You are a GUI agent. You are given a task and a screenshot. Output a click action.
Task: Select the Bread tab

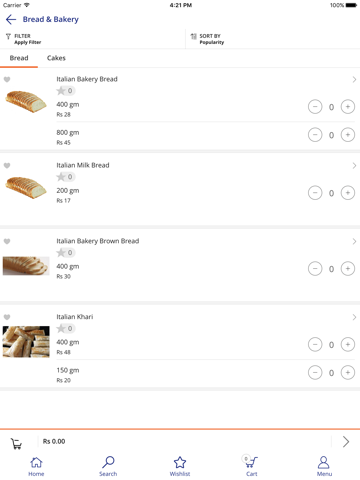click(19, 58)
